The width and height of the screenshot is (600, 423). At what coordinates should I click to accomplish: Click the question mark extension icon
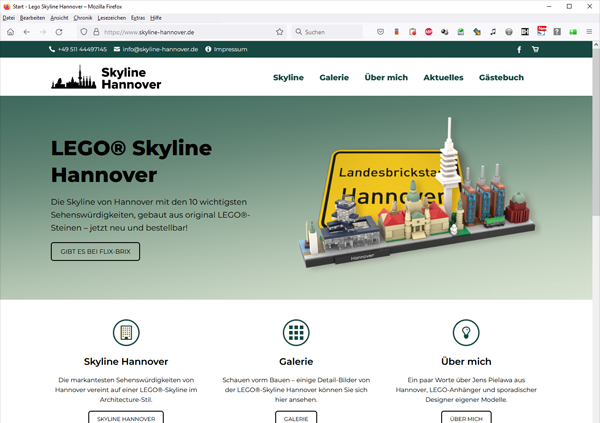pos(557,32)
